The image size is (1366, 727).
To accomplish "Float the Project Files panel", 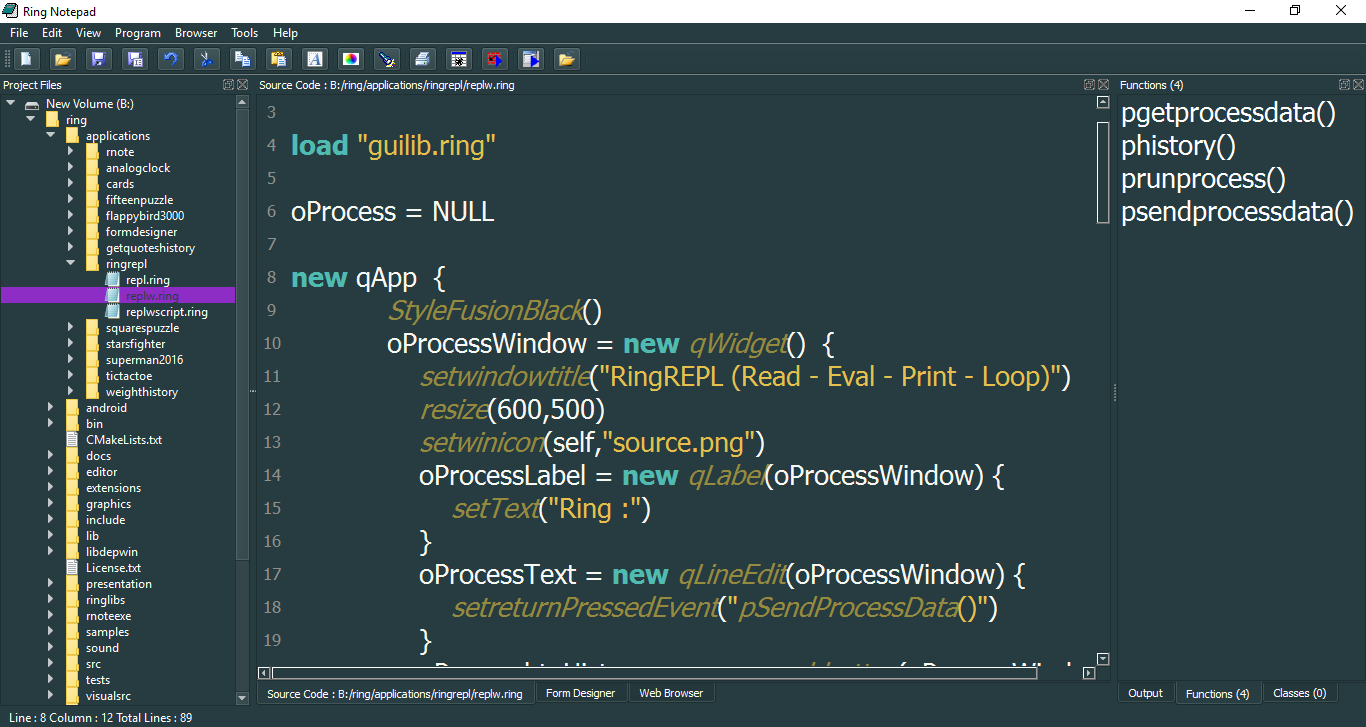I will 228,85.
